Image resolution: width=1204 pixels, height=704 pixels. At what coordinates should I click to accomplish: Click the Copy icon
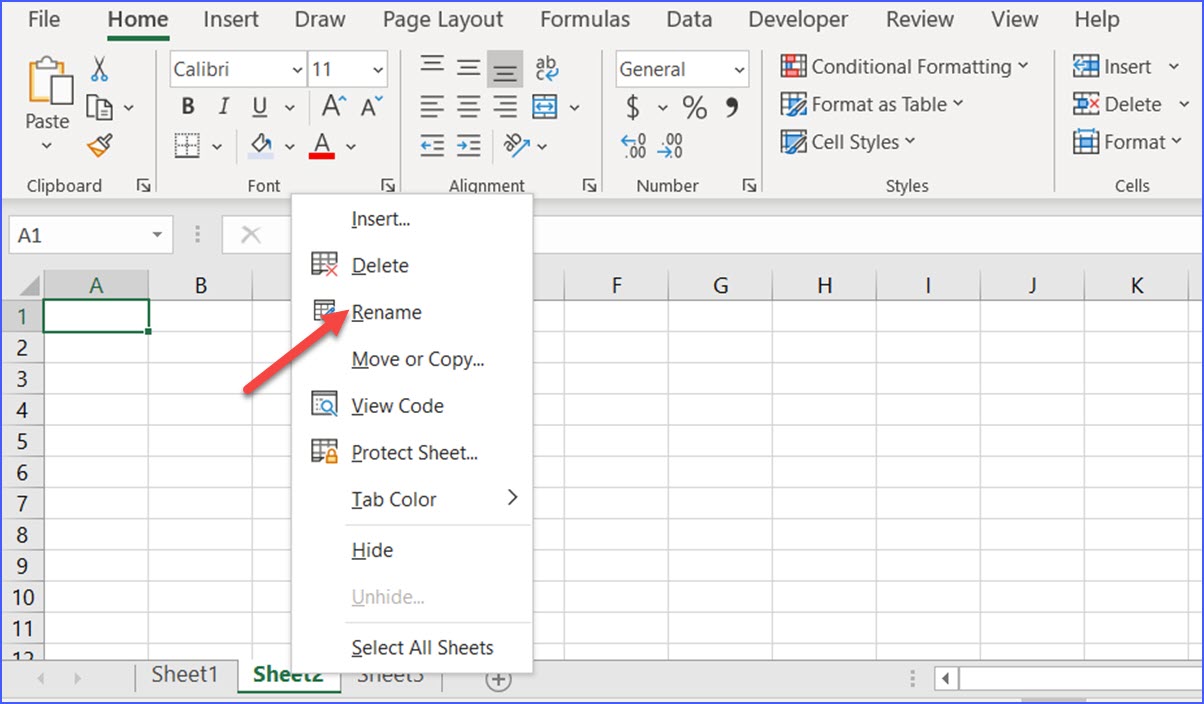pos(99,107)
